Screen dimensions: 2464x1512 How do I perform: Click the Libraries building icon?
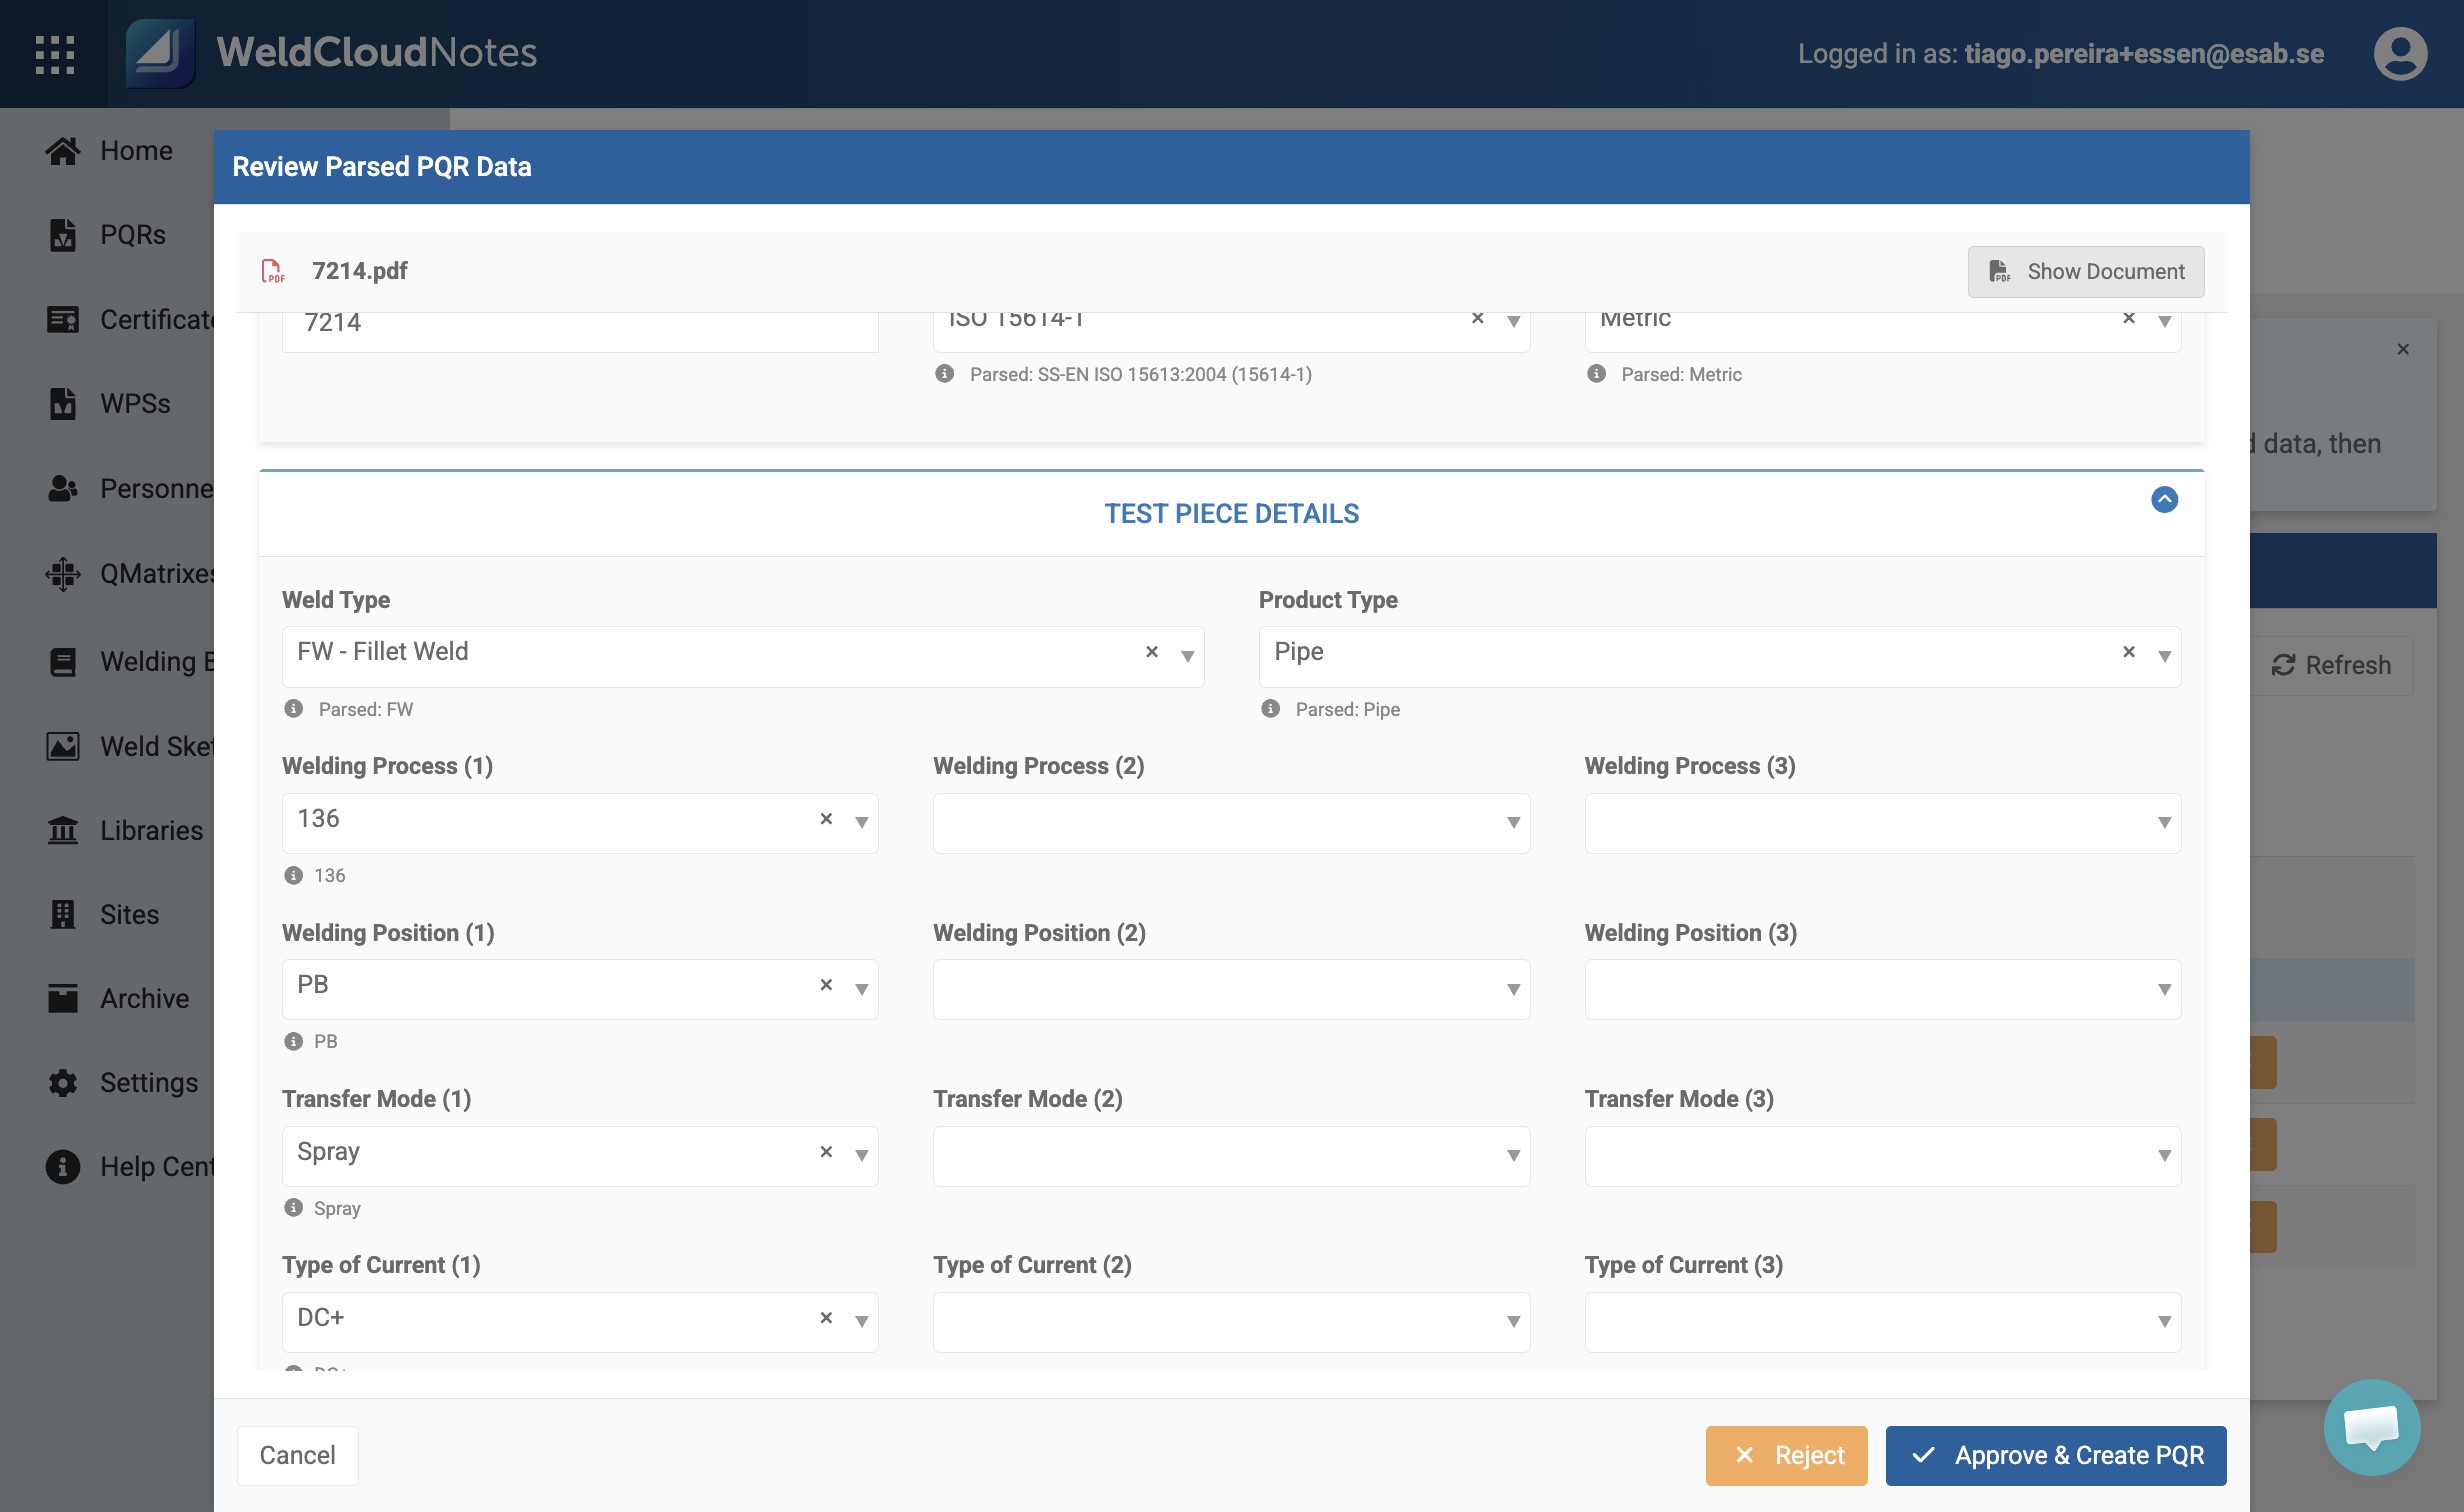[x=63, y=831]
